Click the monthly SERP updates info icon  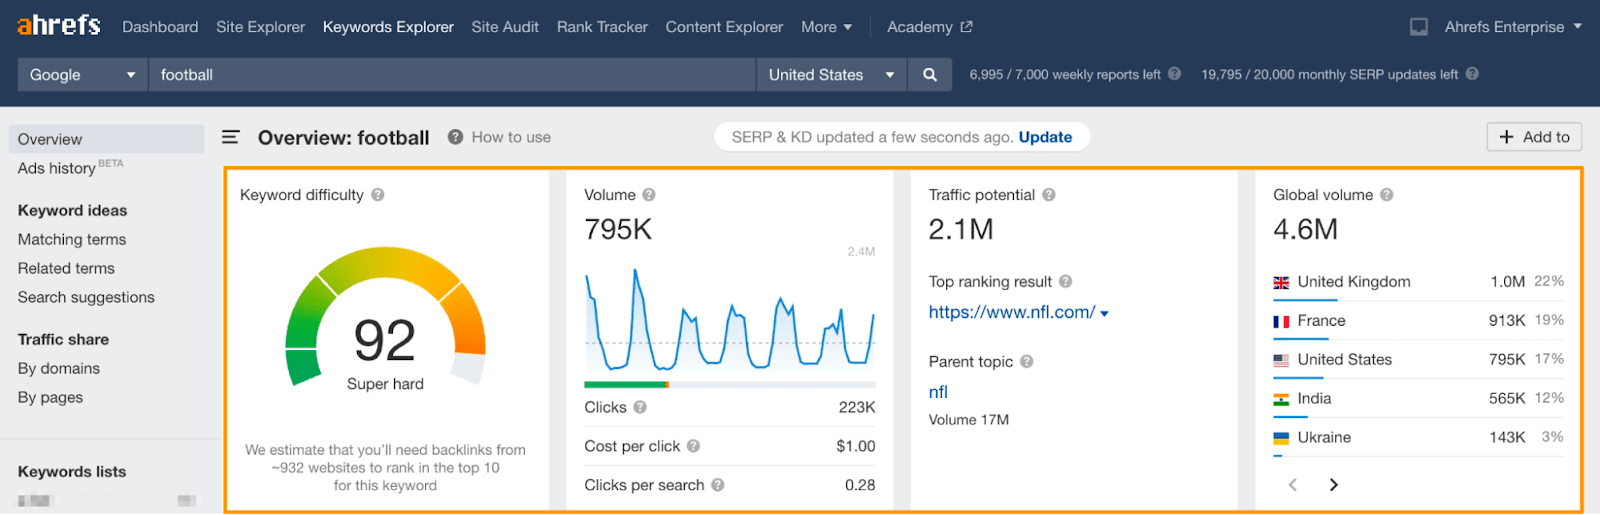(x=1472, y=74)
